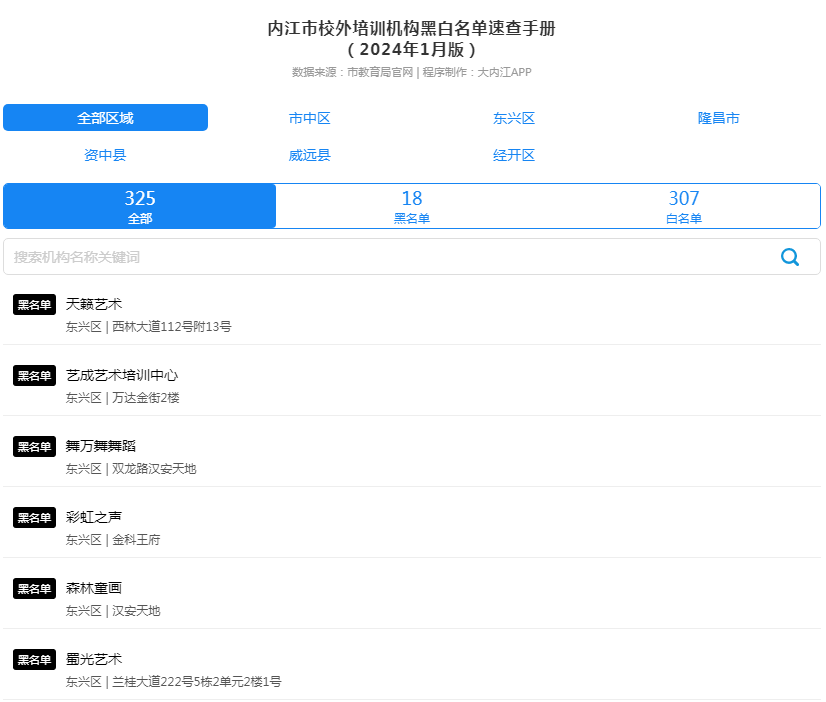Viewport: 826px width, 702px height.
Task: Switch to 隆昌市 region
Action: [718, 118]
